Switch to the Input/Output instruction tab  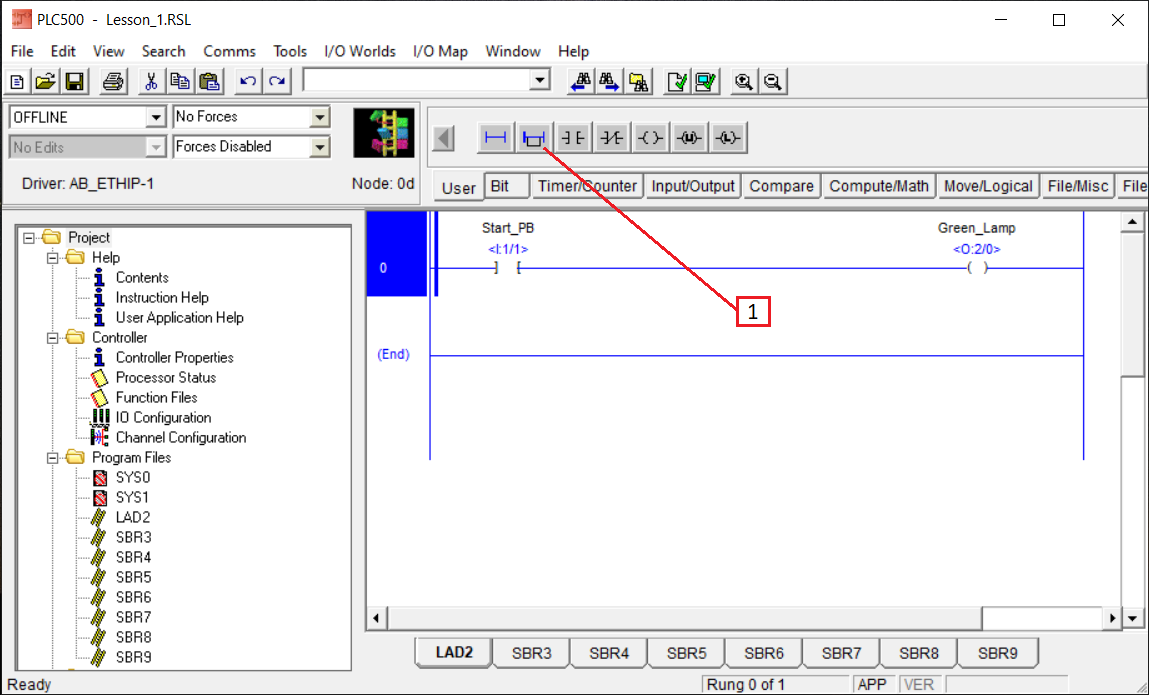693,186
